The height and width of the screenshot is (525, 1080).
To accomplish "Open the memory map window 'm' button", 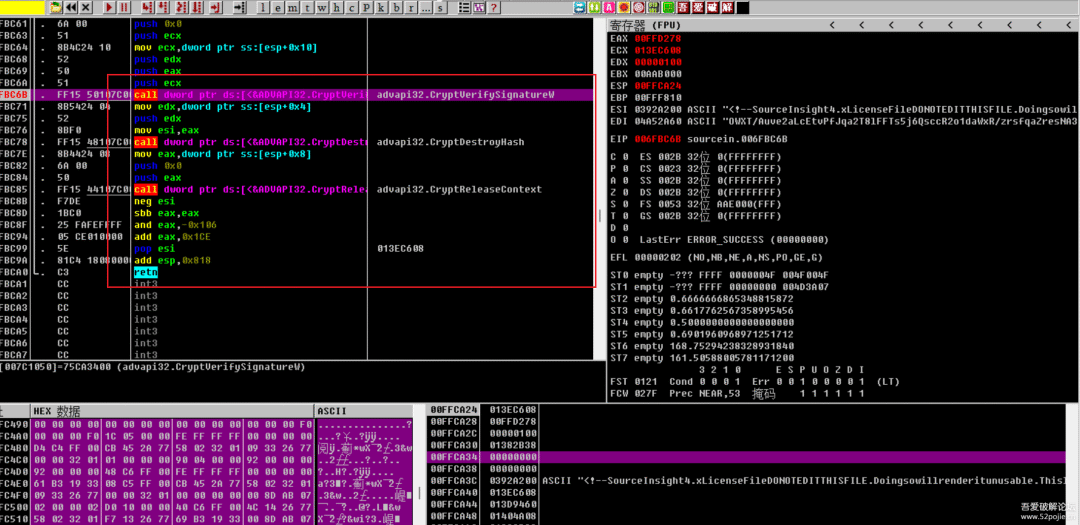I will tap(293, 8).
